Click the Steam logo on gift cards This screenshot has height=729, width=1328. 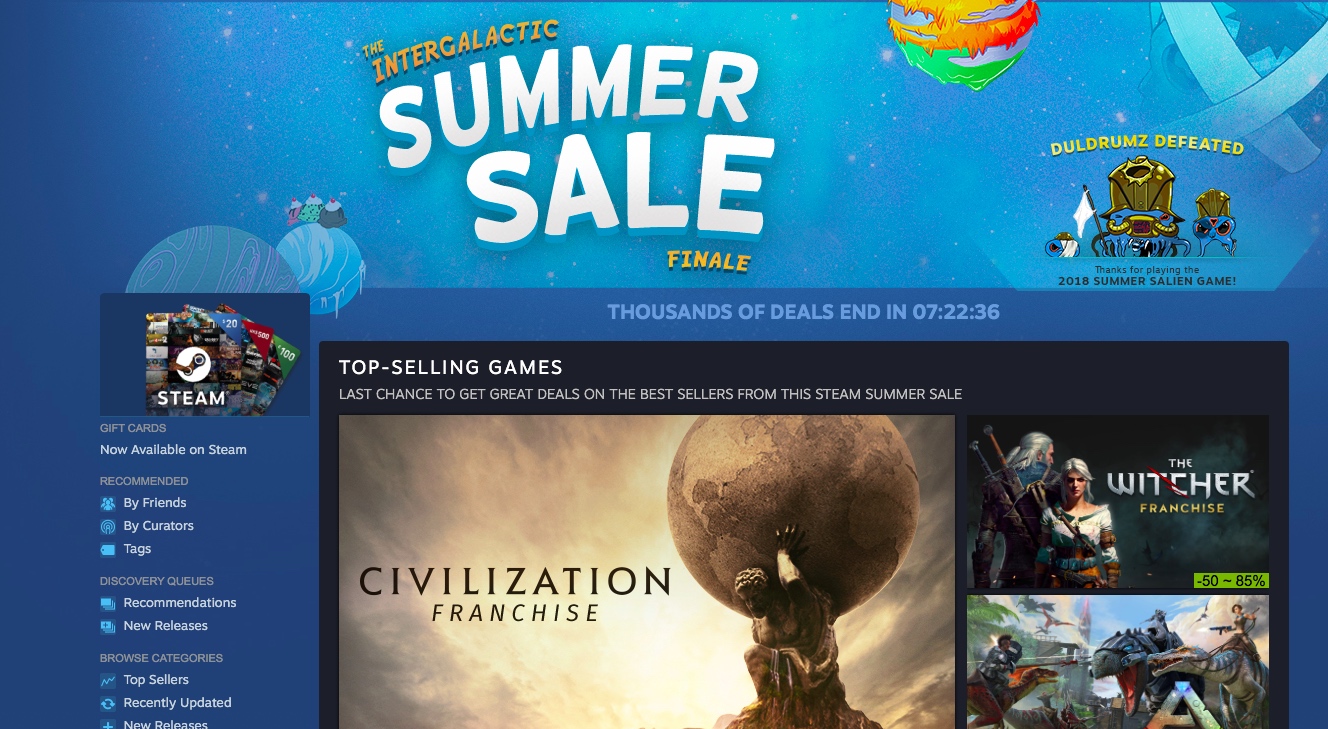[x=192, y=366]
